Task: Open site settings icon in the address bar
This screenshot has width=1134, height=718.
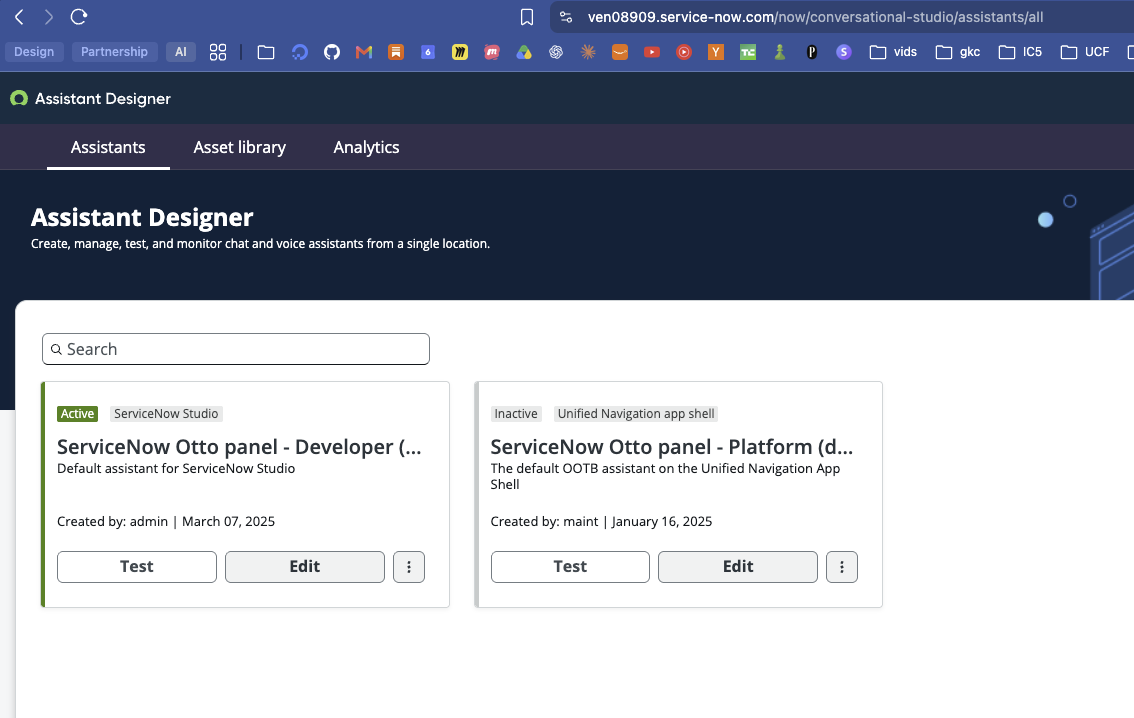Action: (x=566, y=17)
